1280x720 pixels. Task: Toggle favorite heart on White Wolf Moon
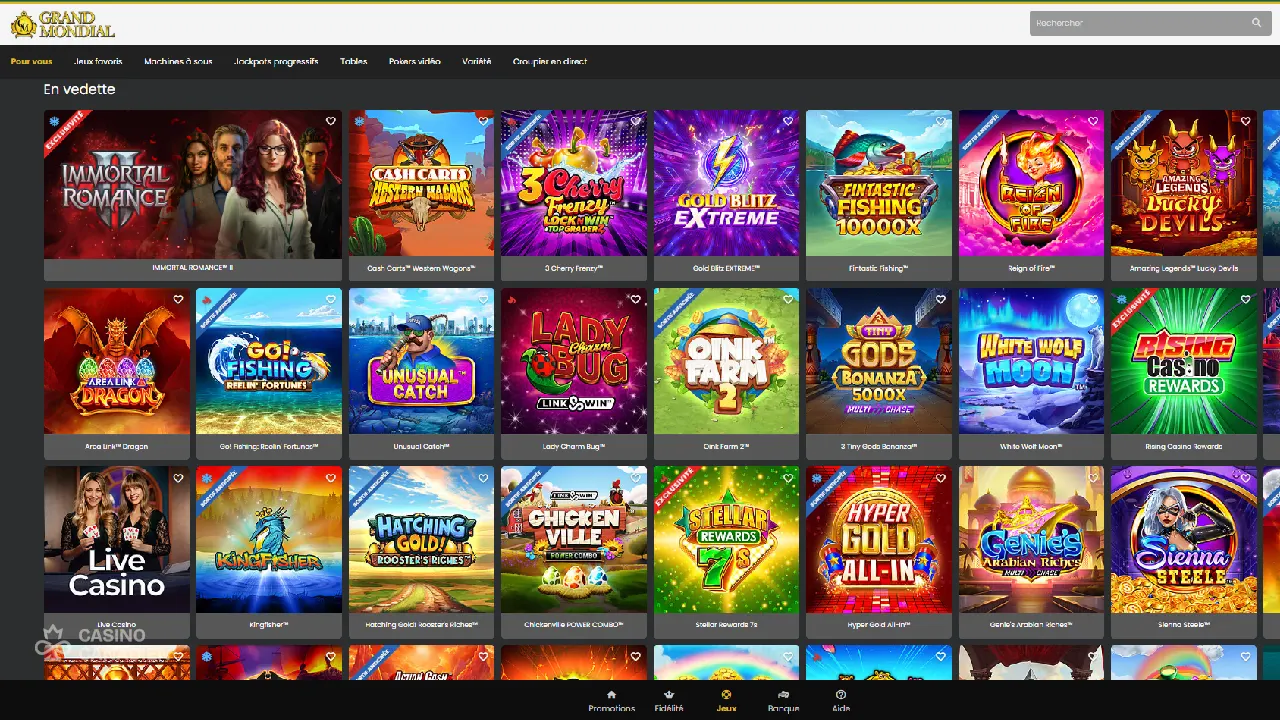tap(1093, 299)
